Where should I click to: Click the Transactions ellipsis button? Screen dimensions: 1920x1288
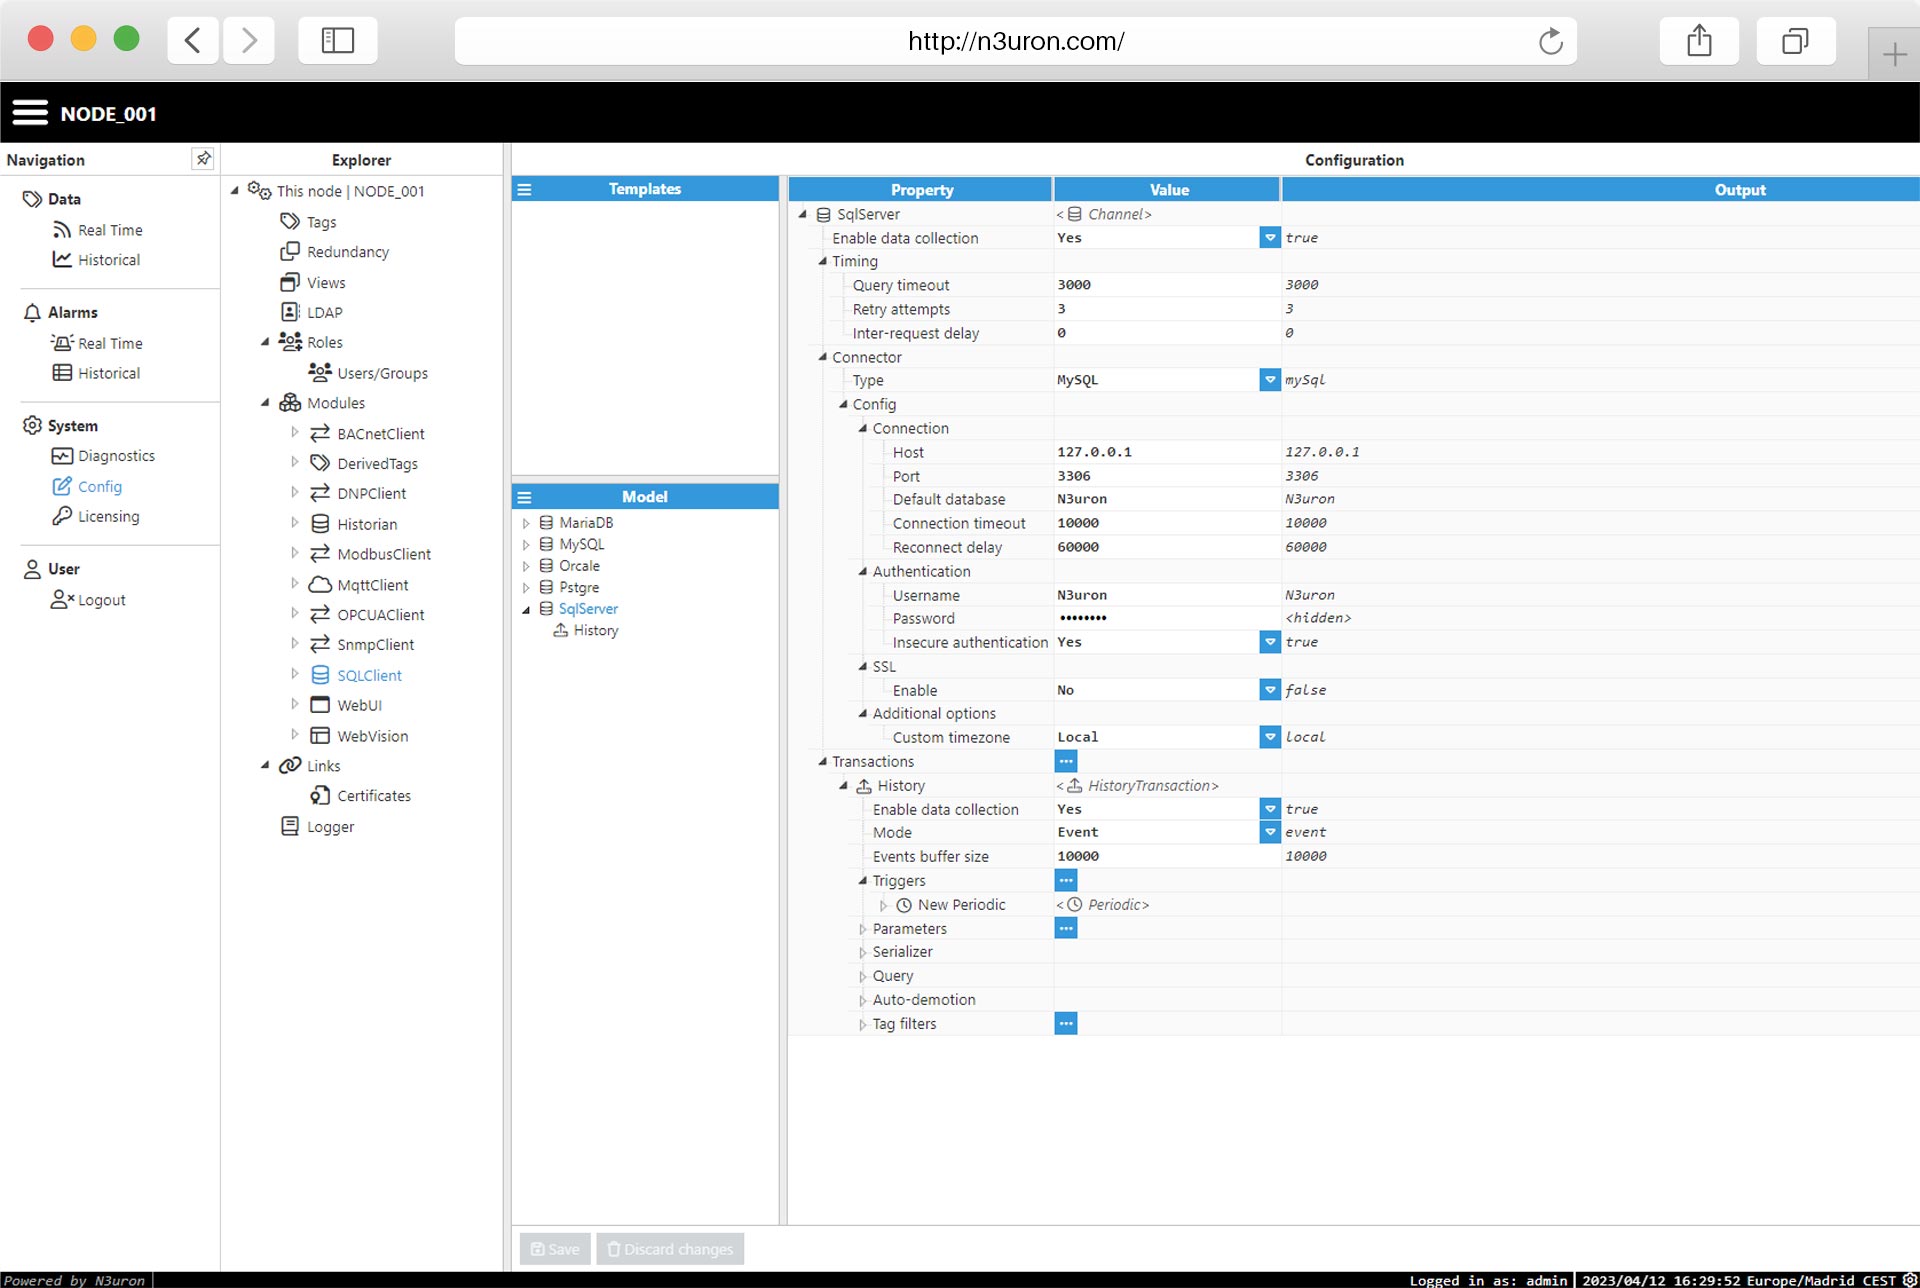coord(1066,762)
